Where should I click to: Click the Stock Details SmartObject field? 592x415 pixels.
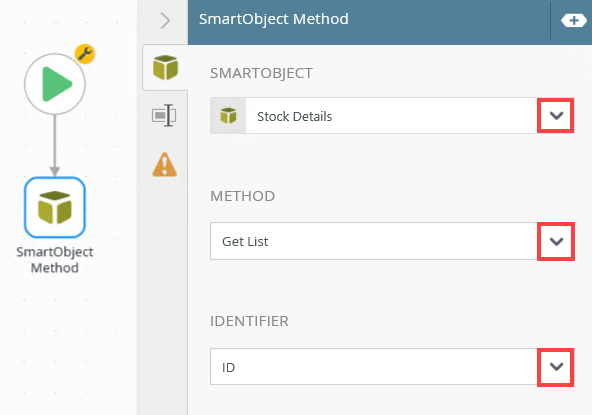click(391, 116)
